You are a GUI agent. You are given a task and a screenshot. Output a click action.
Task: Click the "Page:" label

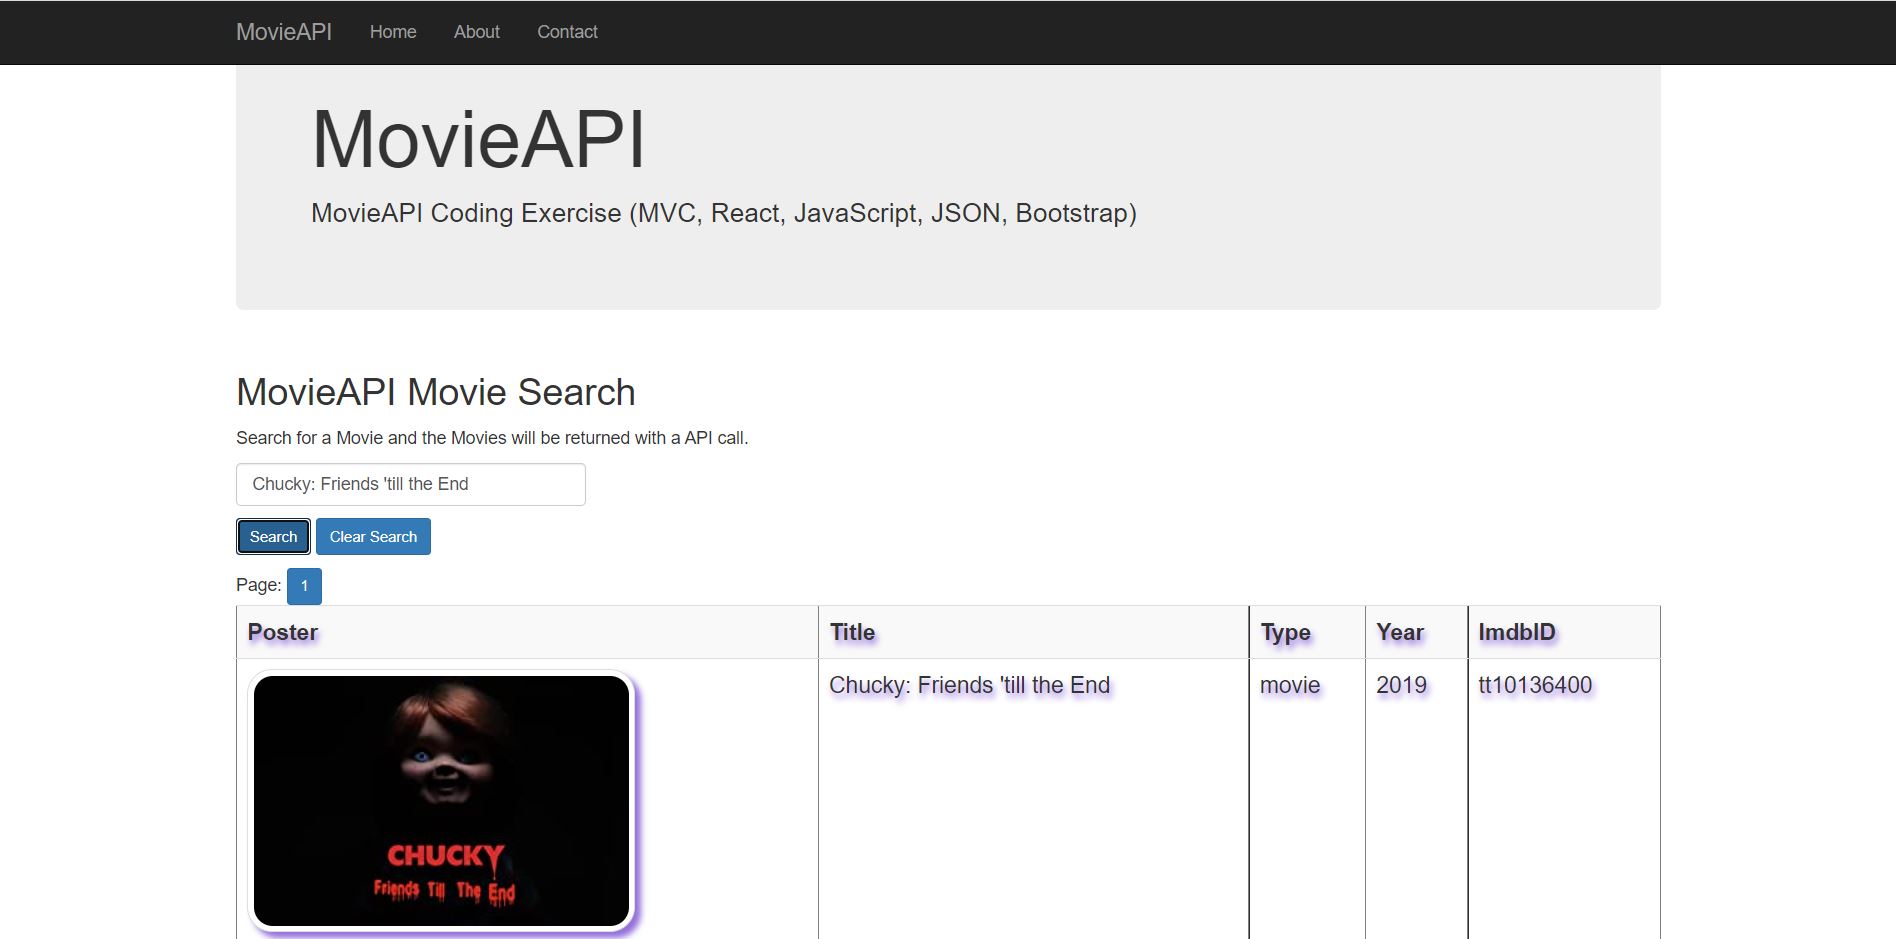point(259,585)
